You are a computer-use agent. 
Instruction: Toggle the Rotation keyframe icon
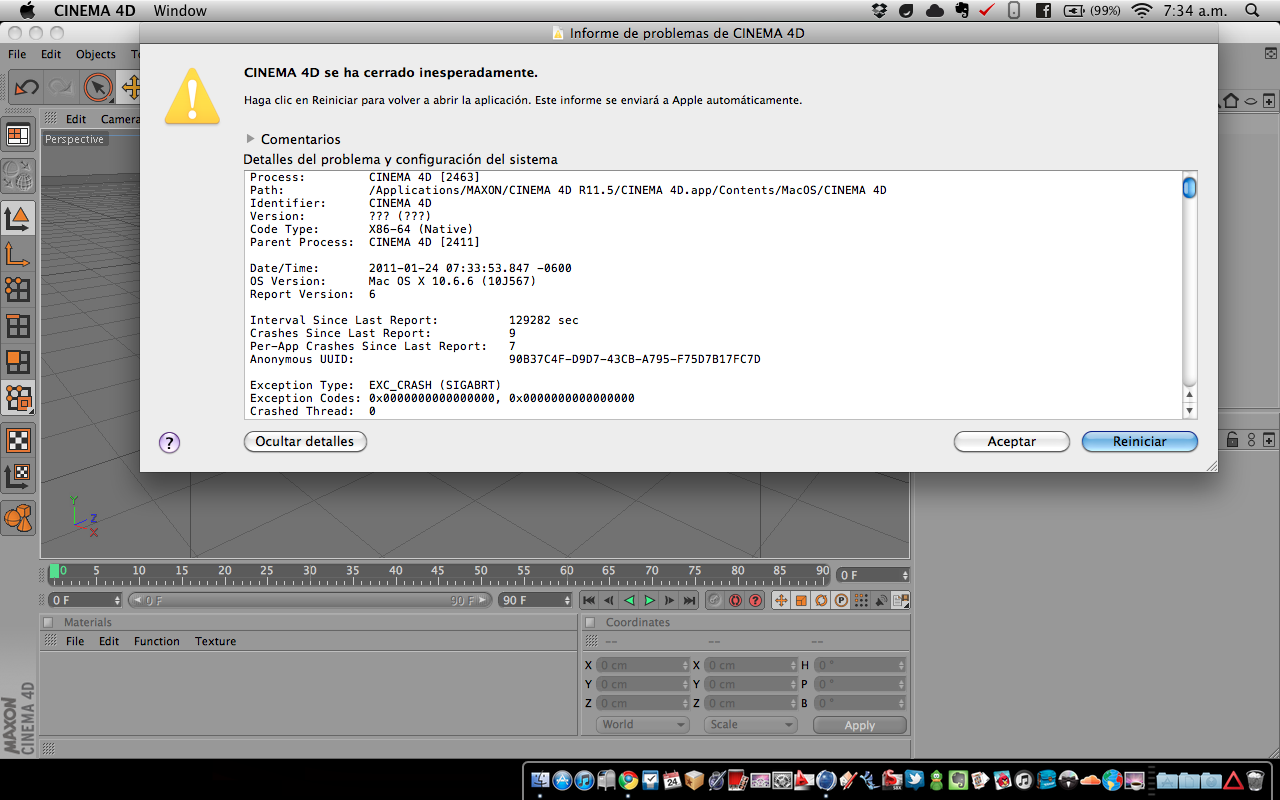(x=821, y=600)
